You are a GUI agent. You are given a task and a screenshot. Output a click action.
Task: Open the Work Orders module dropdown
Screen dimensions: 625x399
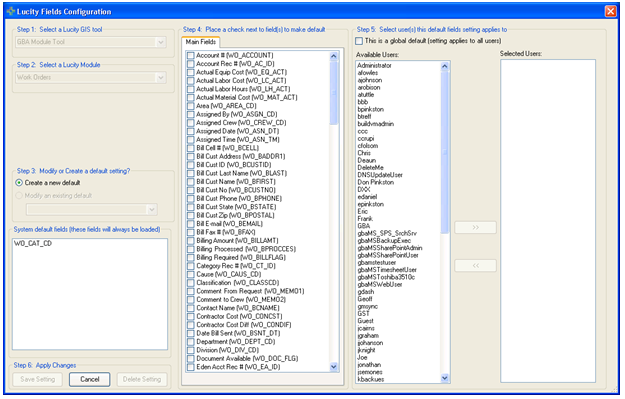pos(161,77)
